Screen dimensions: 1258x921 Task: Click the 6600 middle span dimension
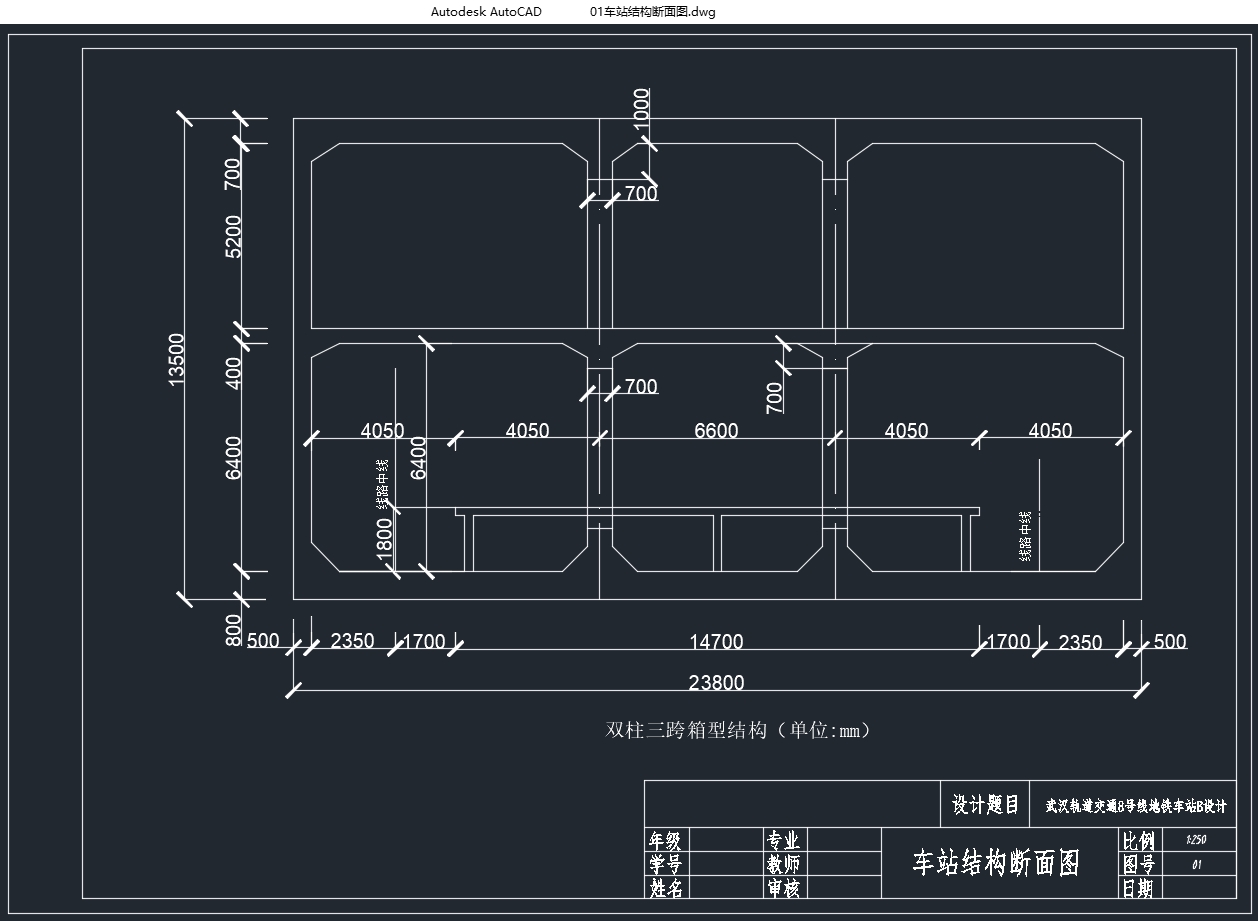pyautogui.click(x=716, y=431)
